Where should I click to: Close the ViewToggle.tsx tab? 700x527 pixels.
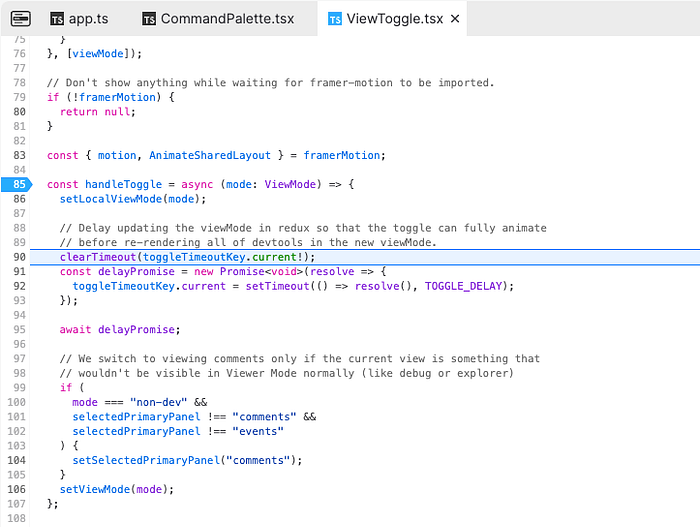456,19
